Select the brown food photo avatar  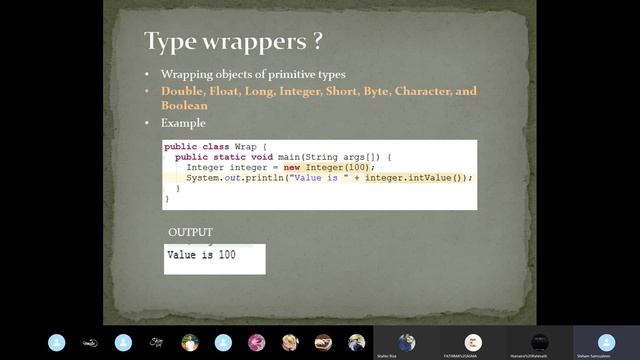coord(323,342)
